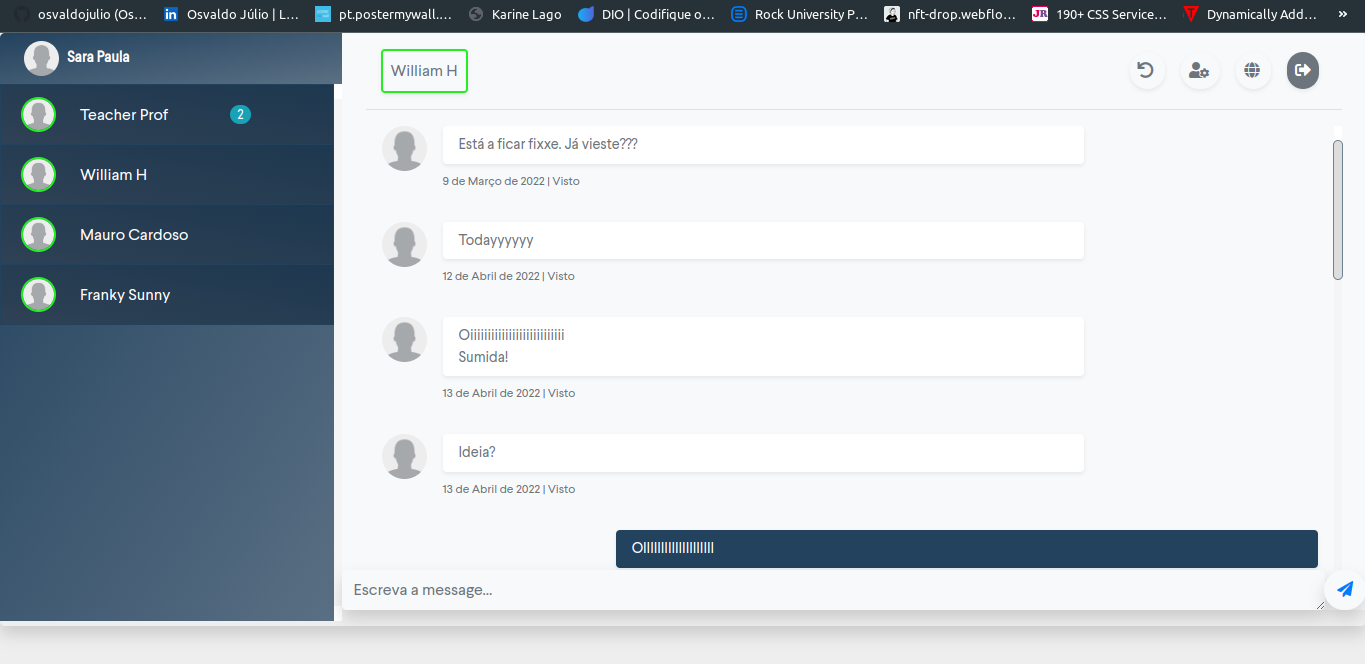Click the 'Ideia?' message bubble
This screenshot has height=664, width=1365.
pyautogui.click(x=762, y=452)
